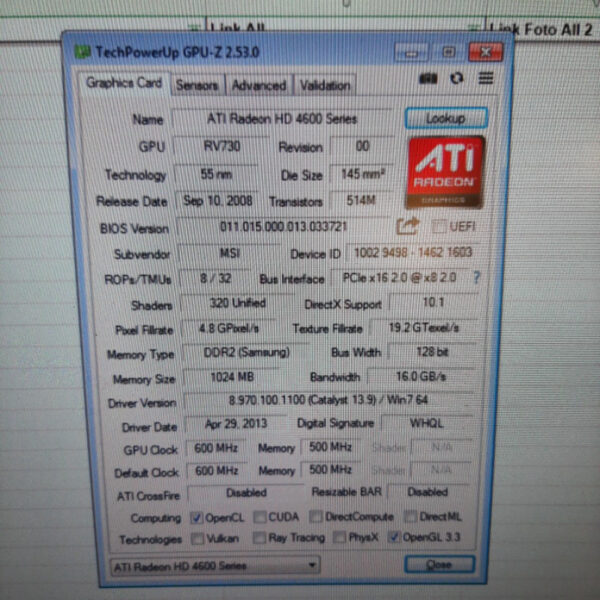Click the BIOS Version field
Image resolution: width=600 pixels, height=600 pixels.
pos(283,227)
